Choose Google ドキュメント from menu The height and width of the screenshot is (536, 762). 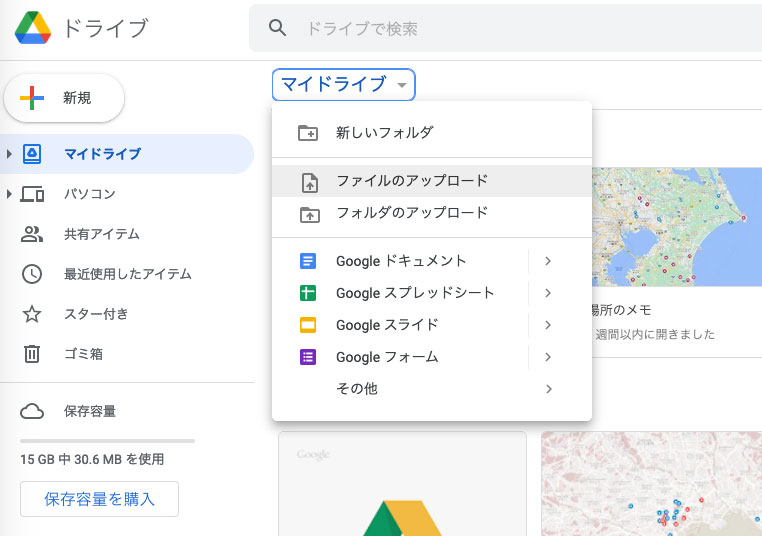pyautogui.click(x=399, y=261)
